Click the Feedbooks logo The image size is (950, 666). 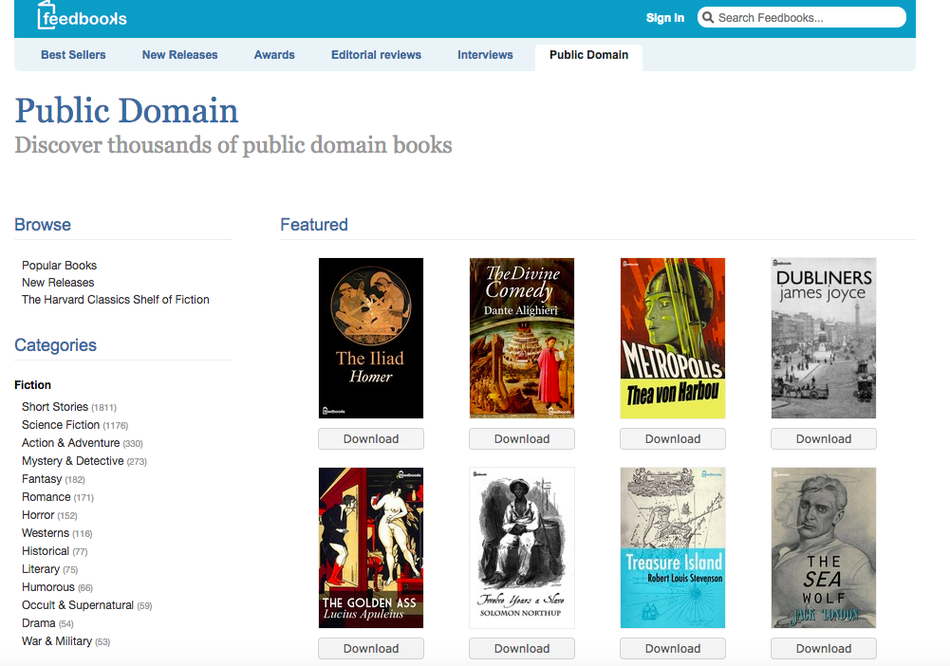coord(82,16)
